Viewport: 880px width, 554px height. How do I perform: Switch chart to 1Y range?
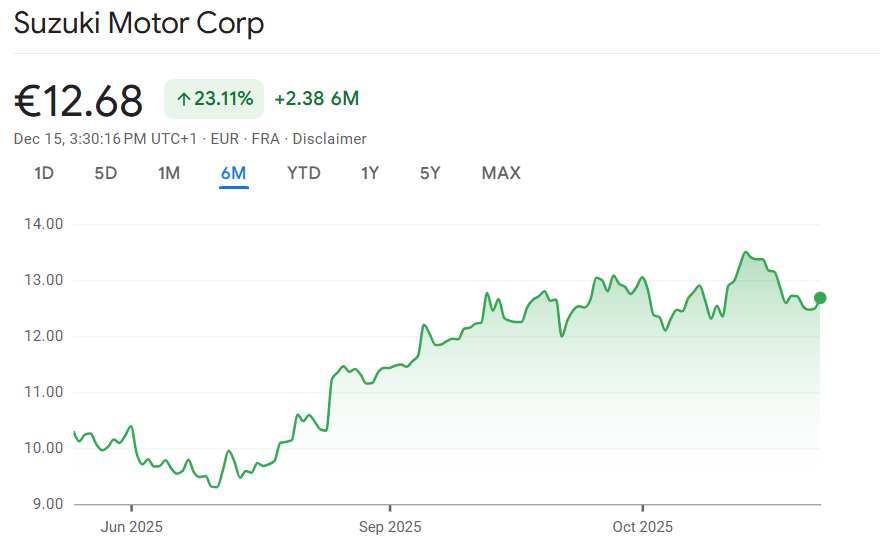[x=370, y=173]
